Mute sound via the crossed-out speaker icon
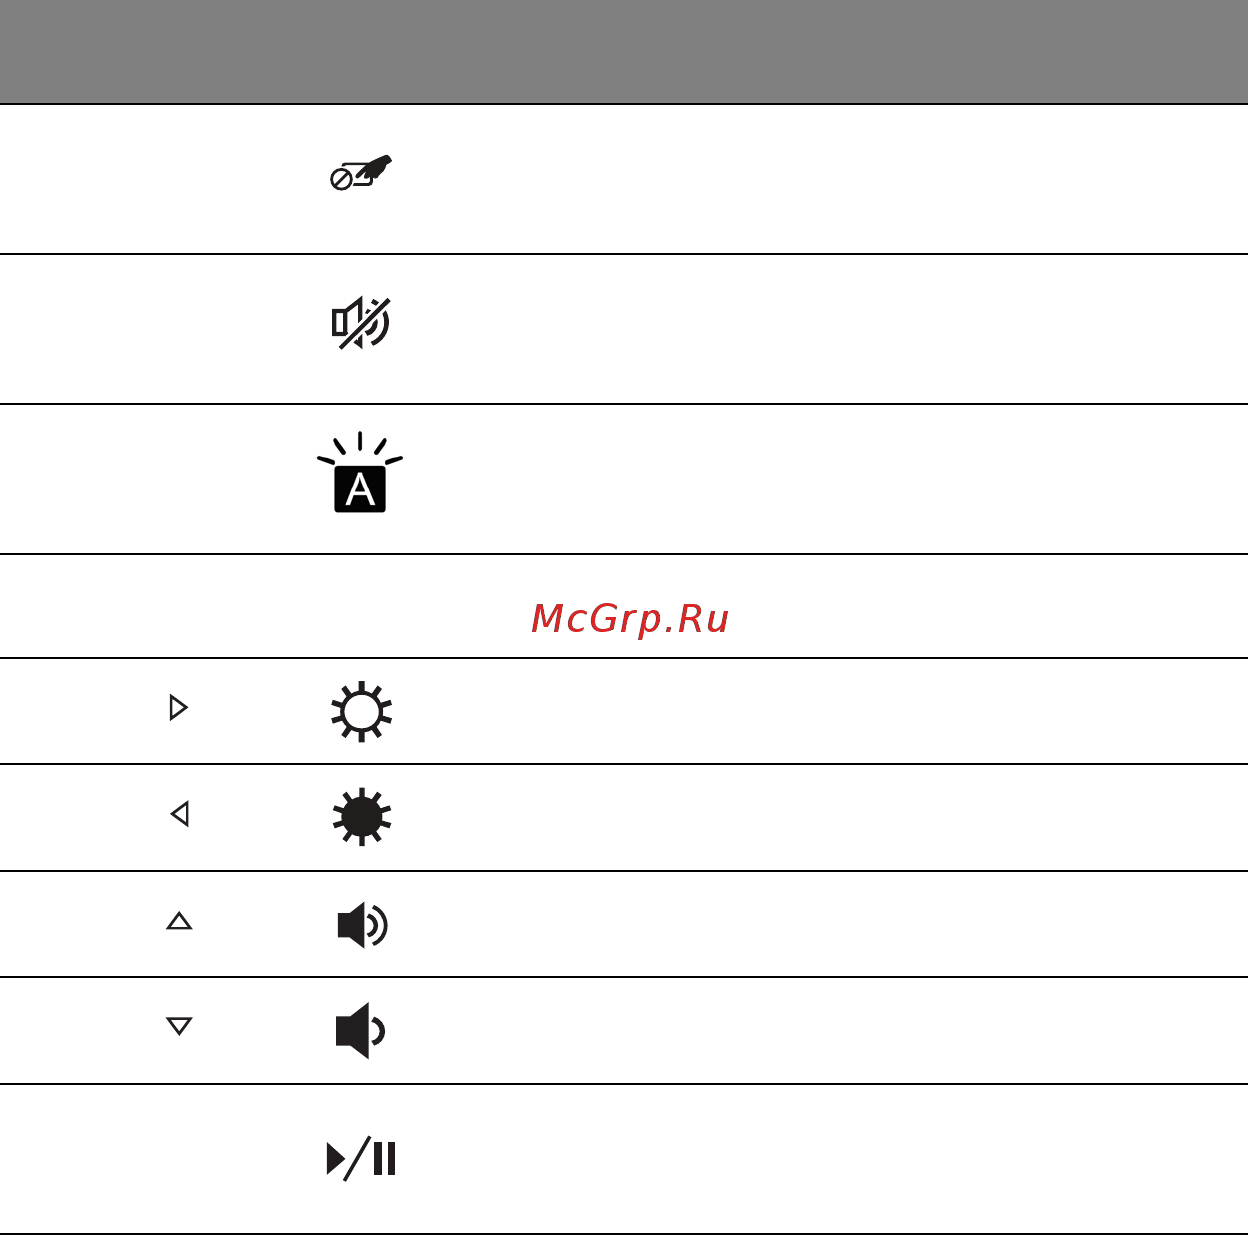 click(x=361, y=324)
